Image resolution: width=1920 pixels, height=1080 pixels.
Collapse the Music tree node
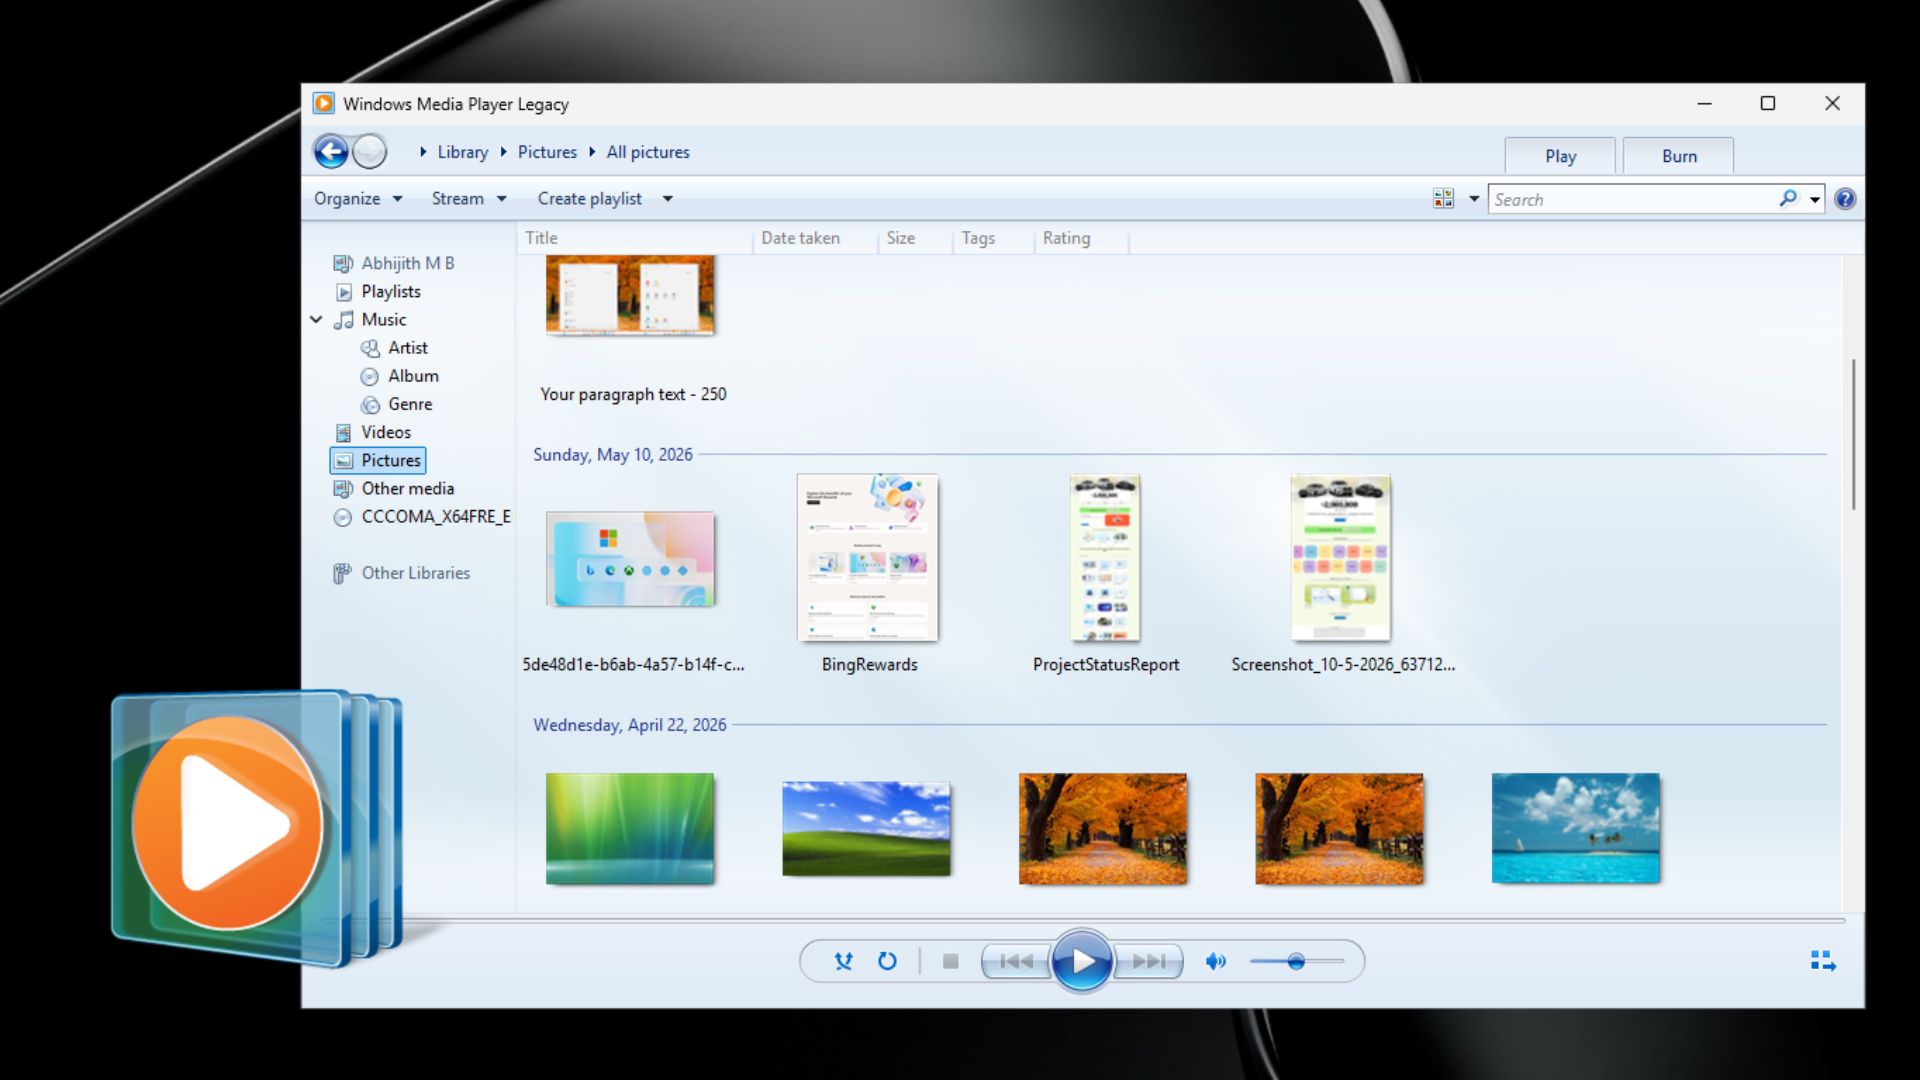316,320
